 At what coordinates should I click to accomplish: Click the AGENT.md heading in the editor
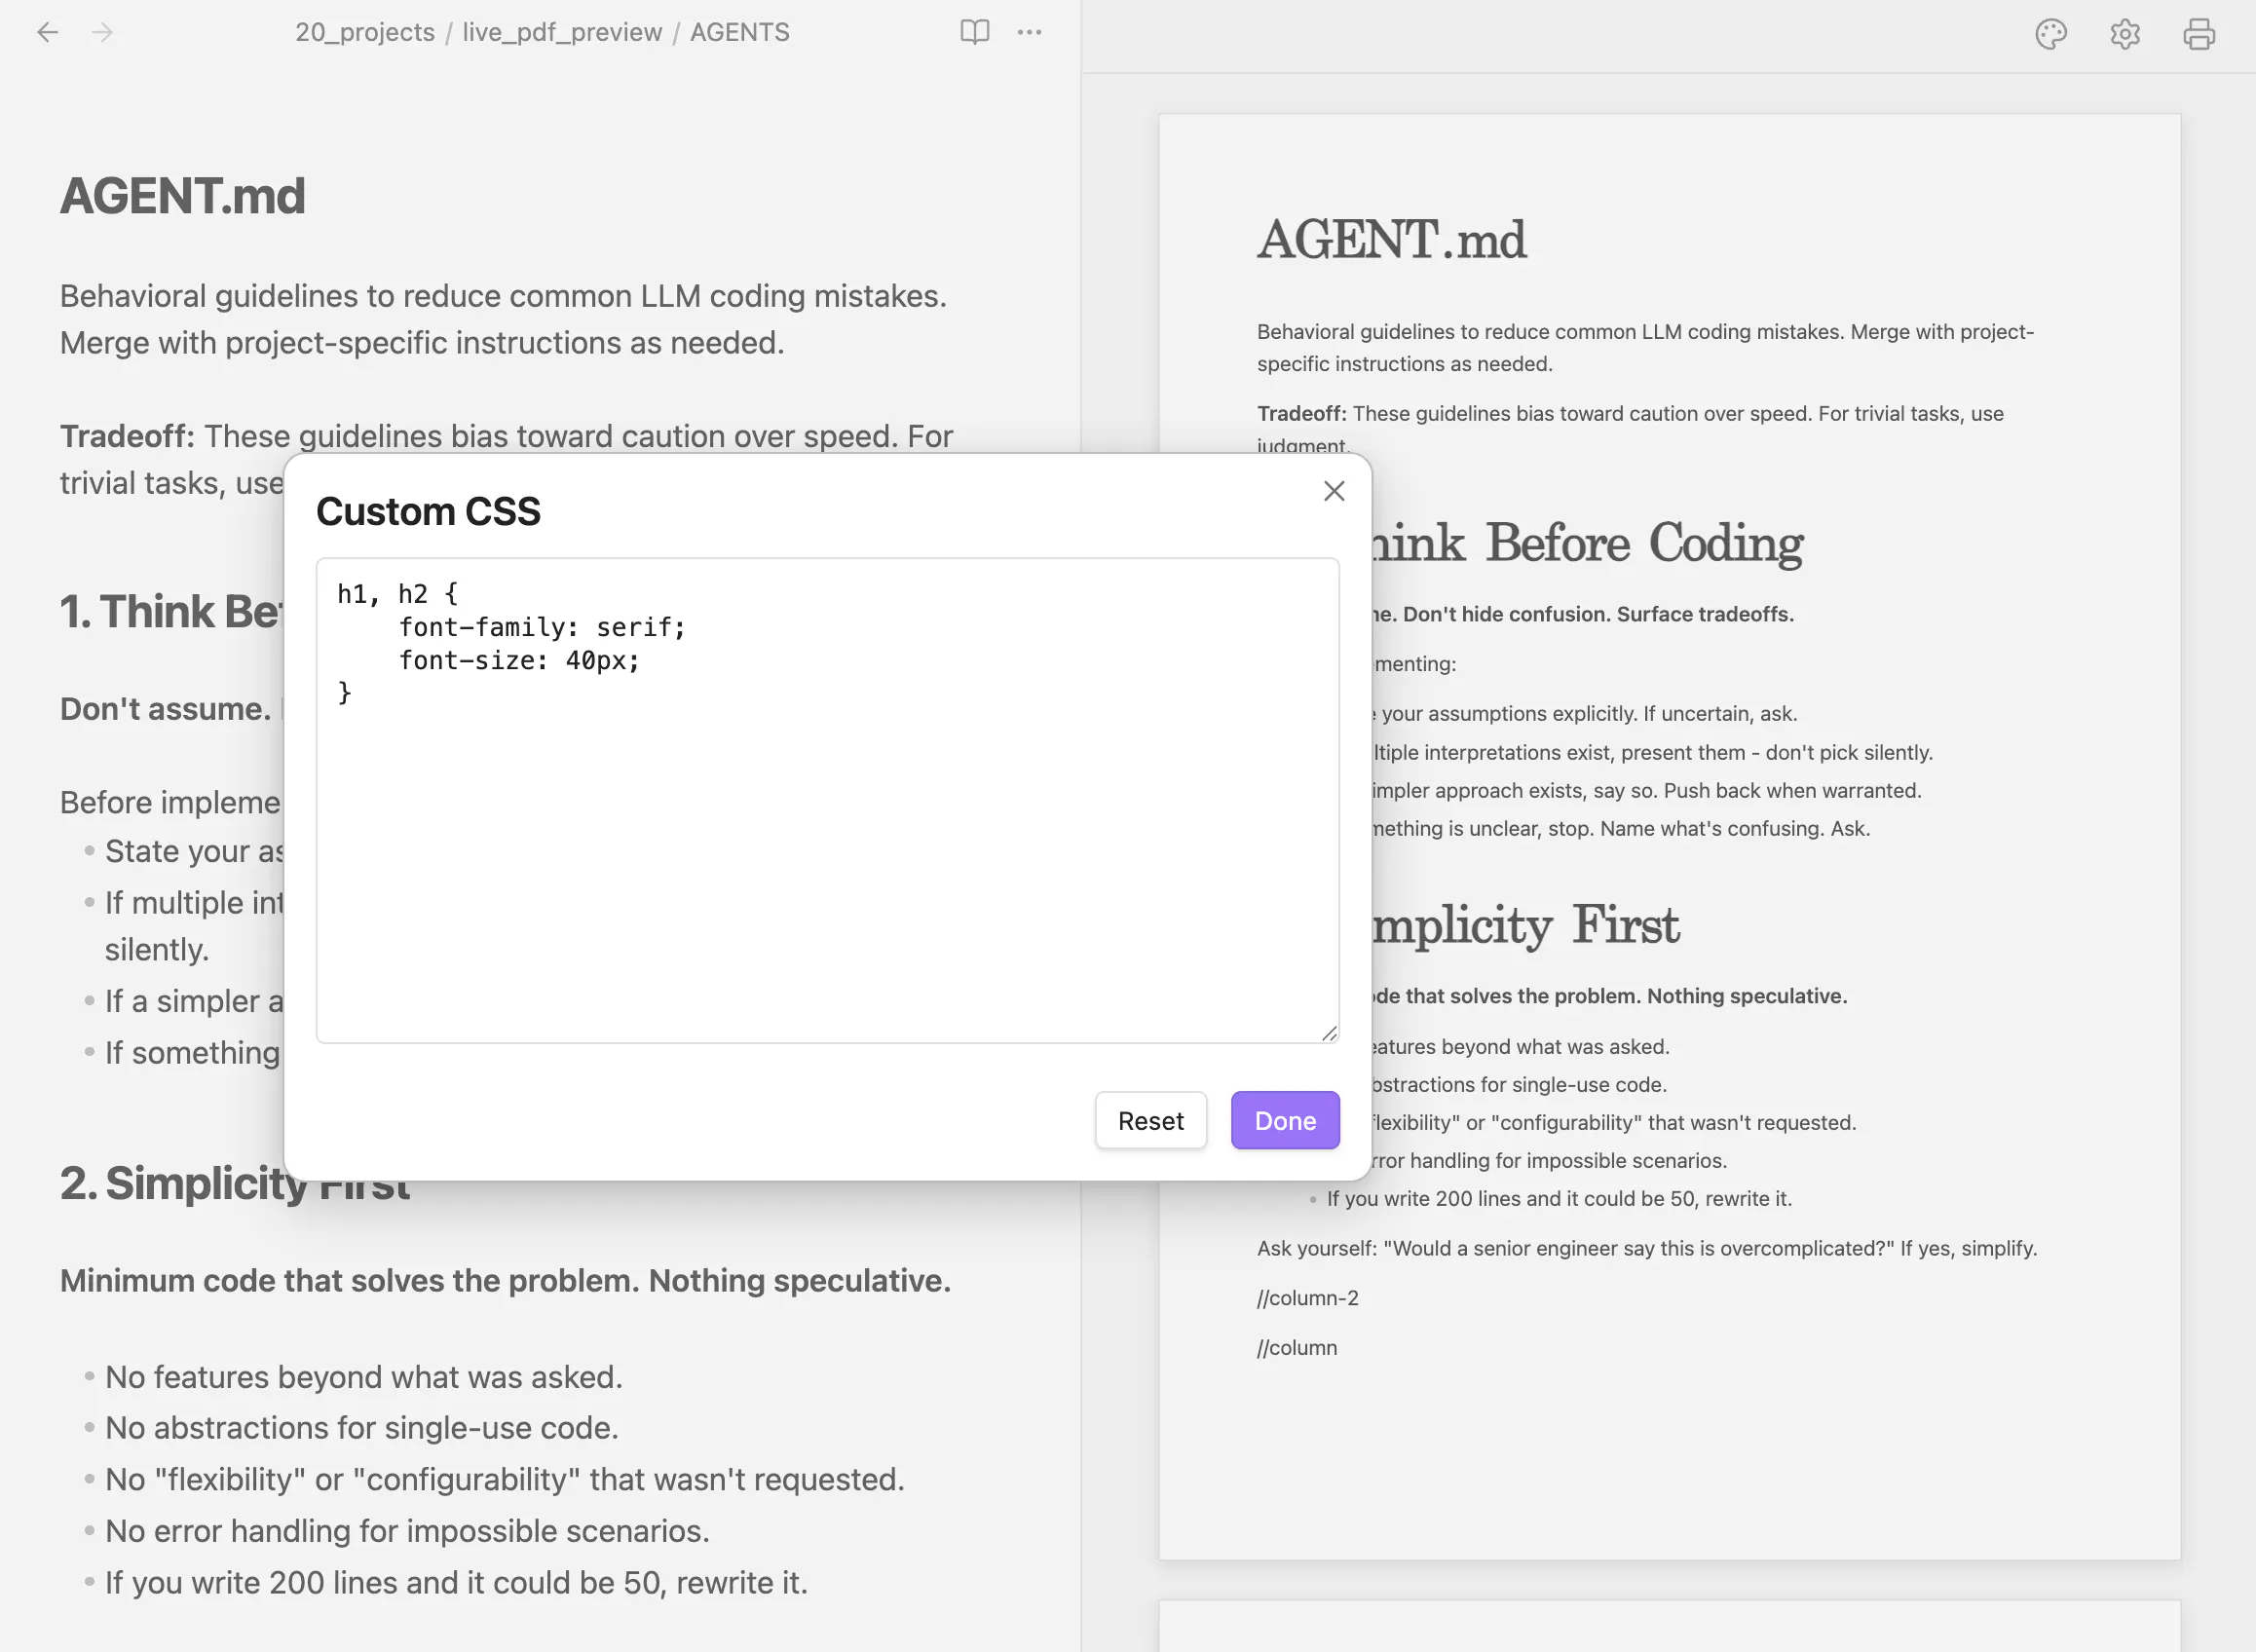(x=182, y=195)
